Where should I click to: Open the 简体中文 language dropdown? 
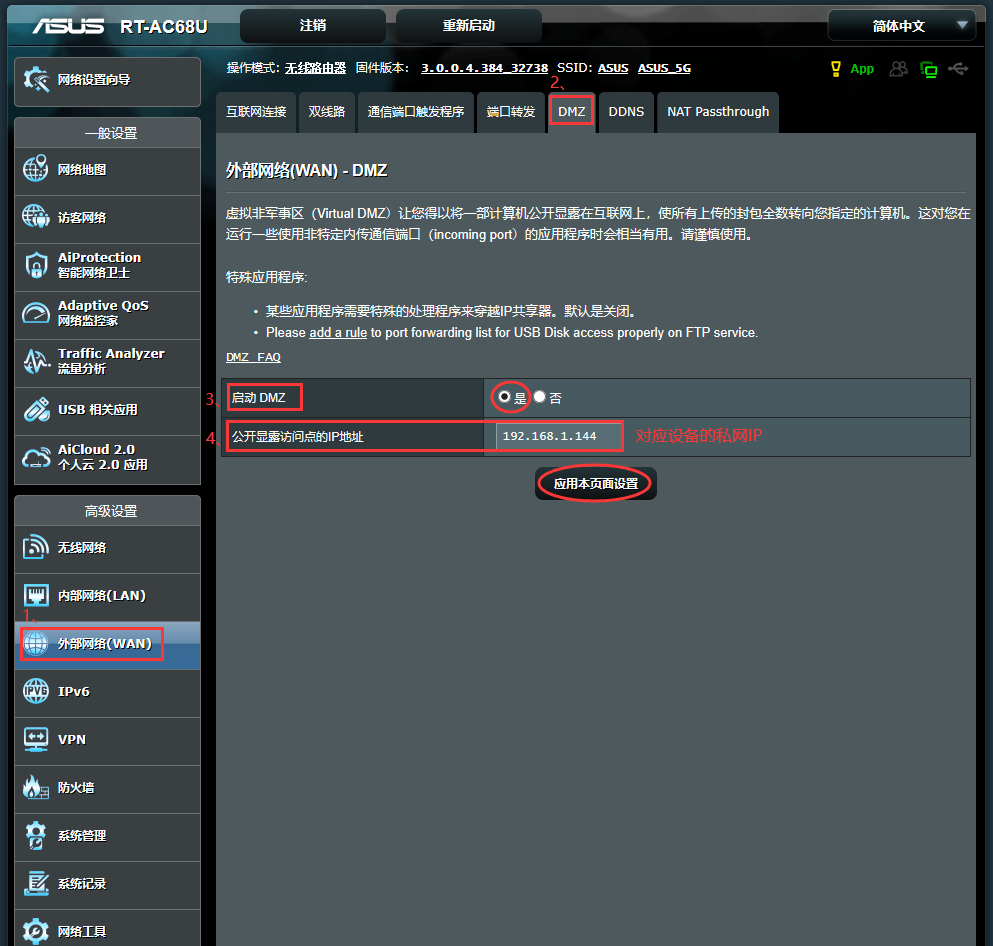pyautogui.click(x=900, y=25)
